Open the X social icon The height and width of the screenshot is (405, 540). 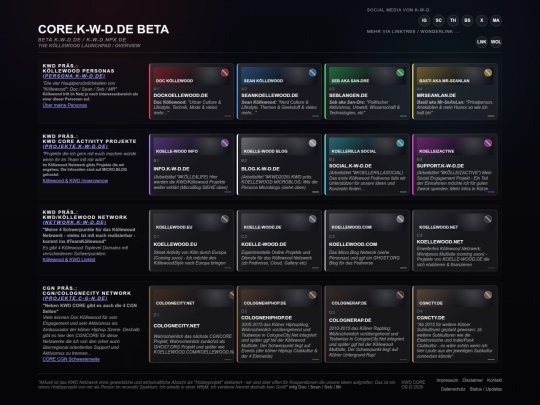(x=481, y=21)
